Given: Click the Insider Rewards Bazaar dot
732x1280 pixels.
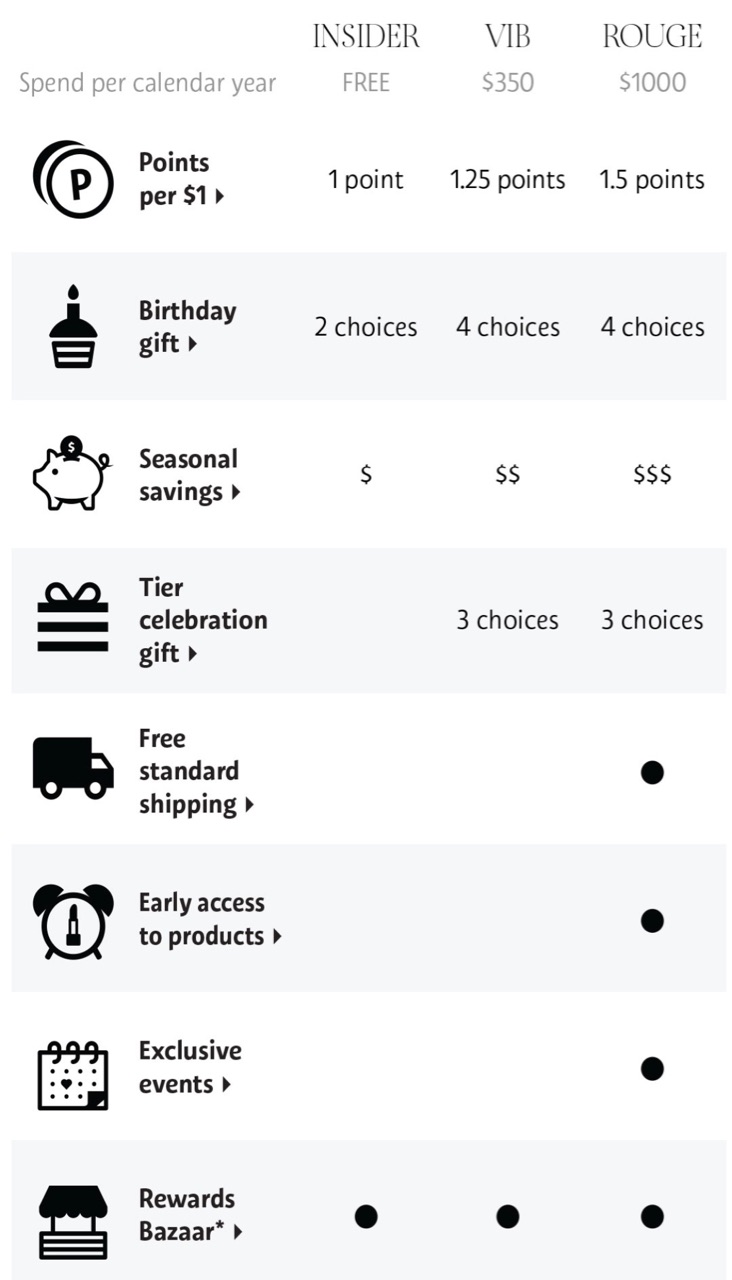Looking at the screenshot, I should pos(366,1216).
